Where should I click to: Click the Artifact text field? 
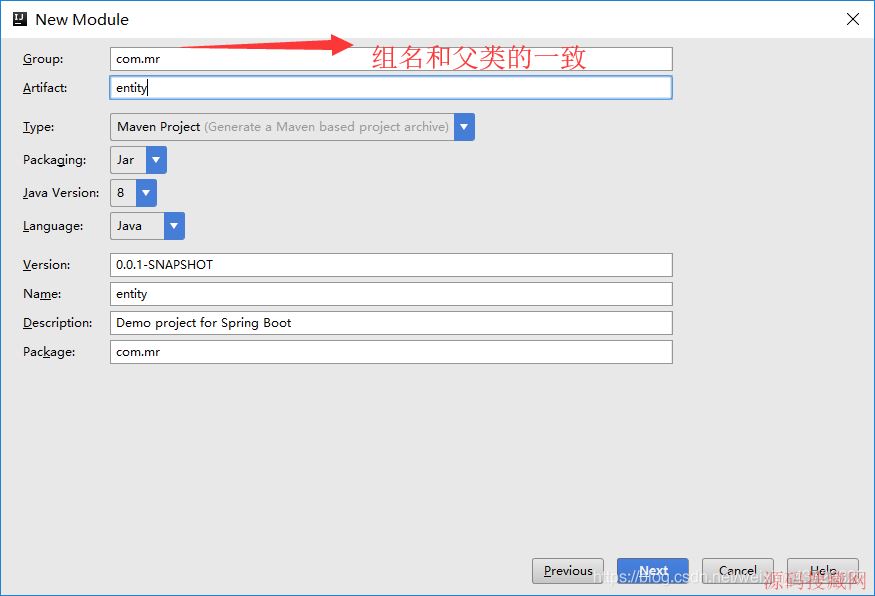tap(391, 88)
